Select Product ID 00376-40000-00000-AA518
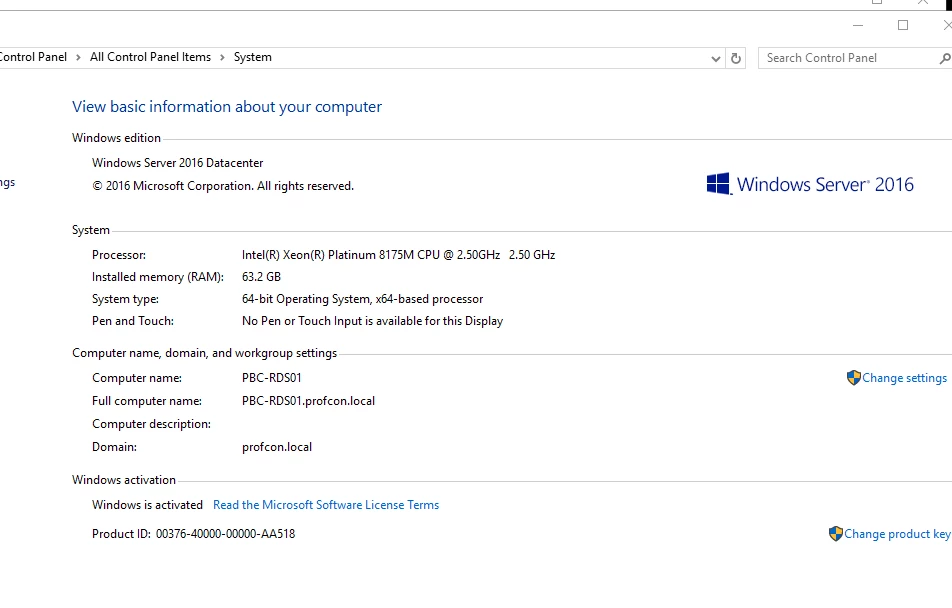Image resolution: width=952 pixels, height=608 pixels. point(225,534)
